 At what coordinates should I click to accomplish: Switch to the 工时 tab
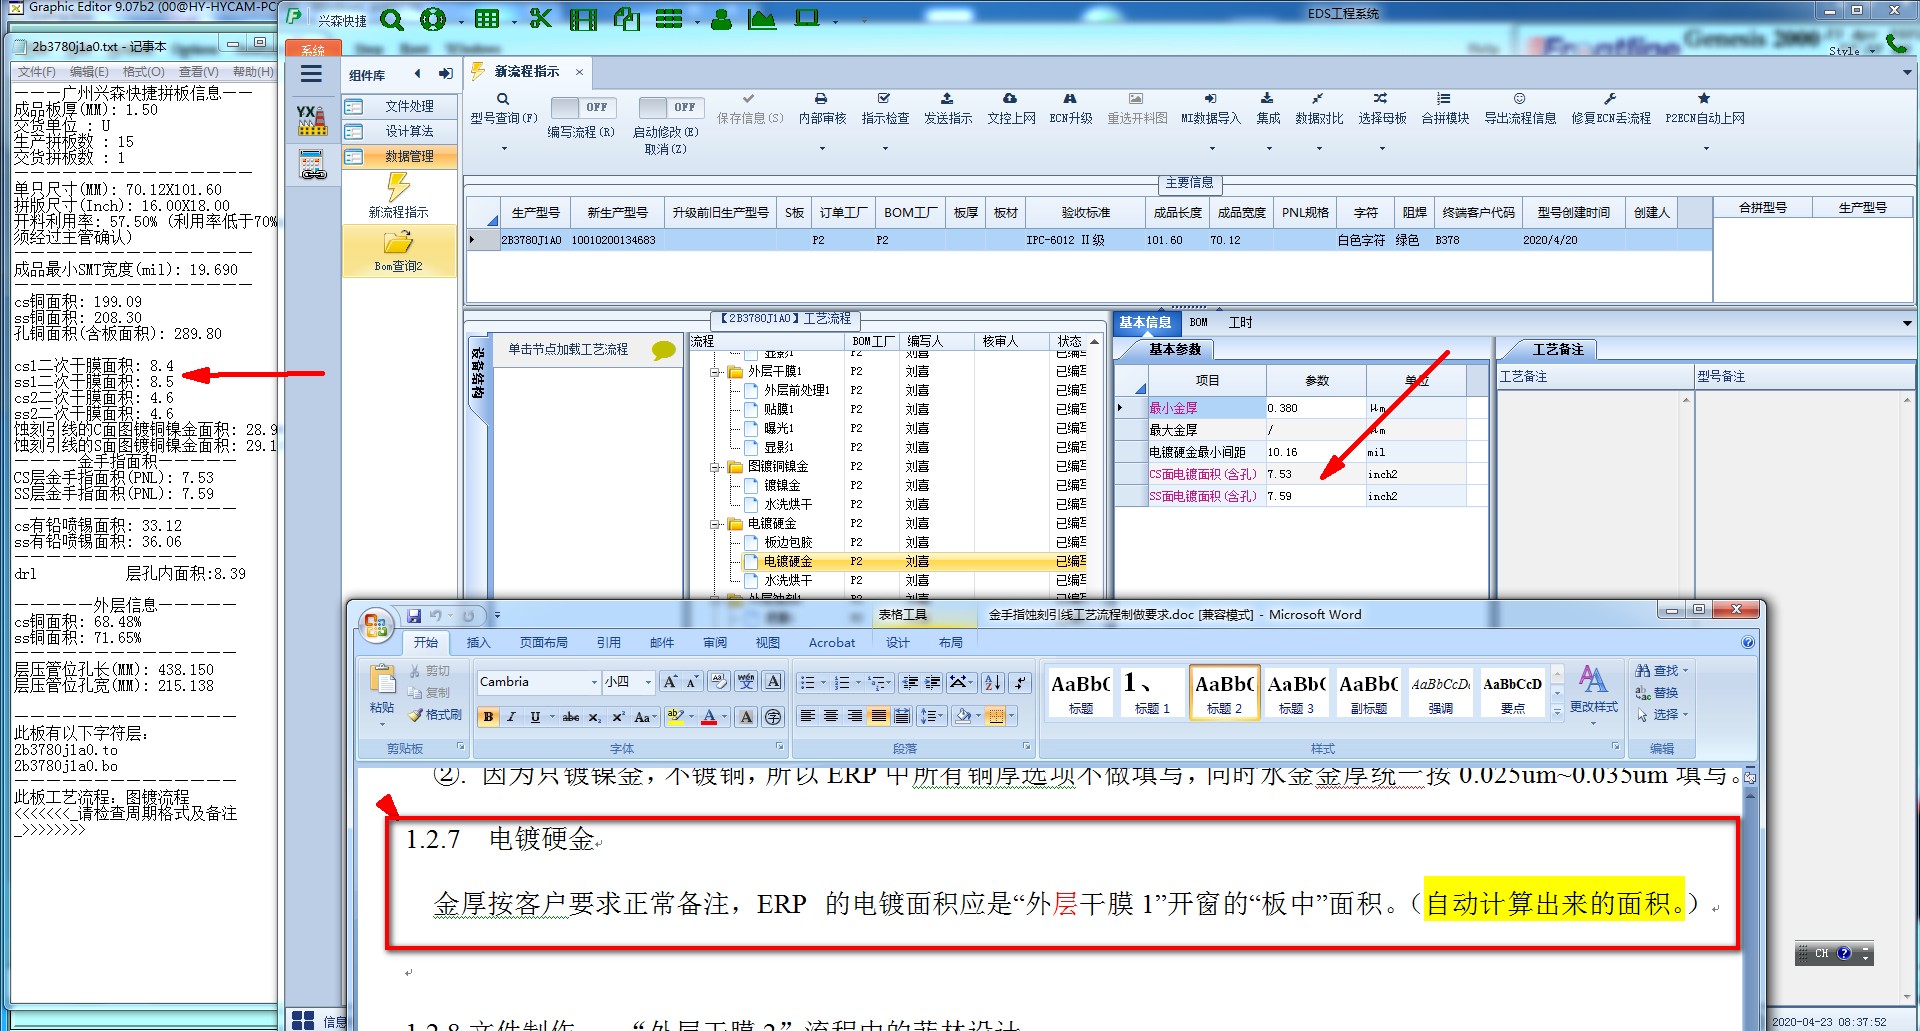point(1240,322)
